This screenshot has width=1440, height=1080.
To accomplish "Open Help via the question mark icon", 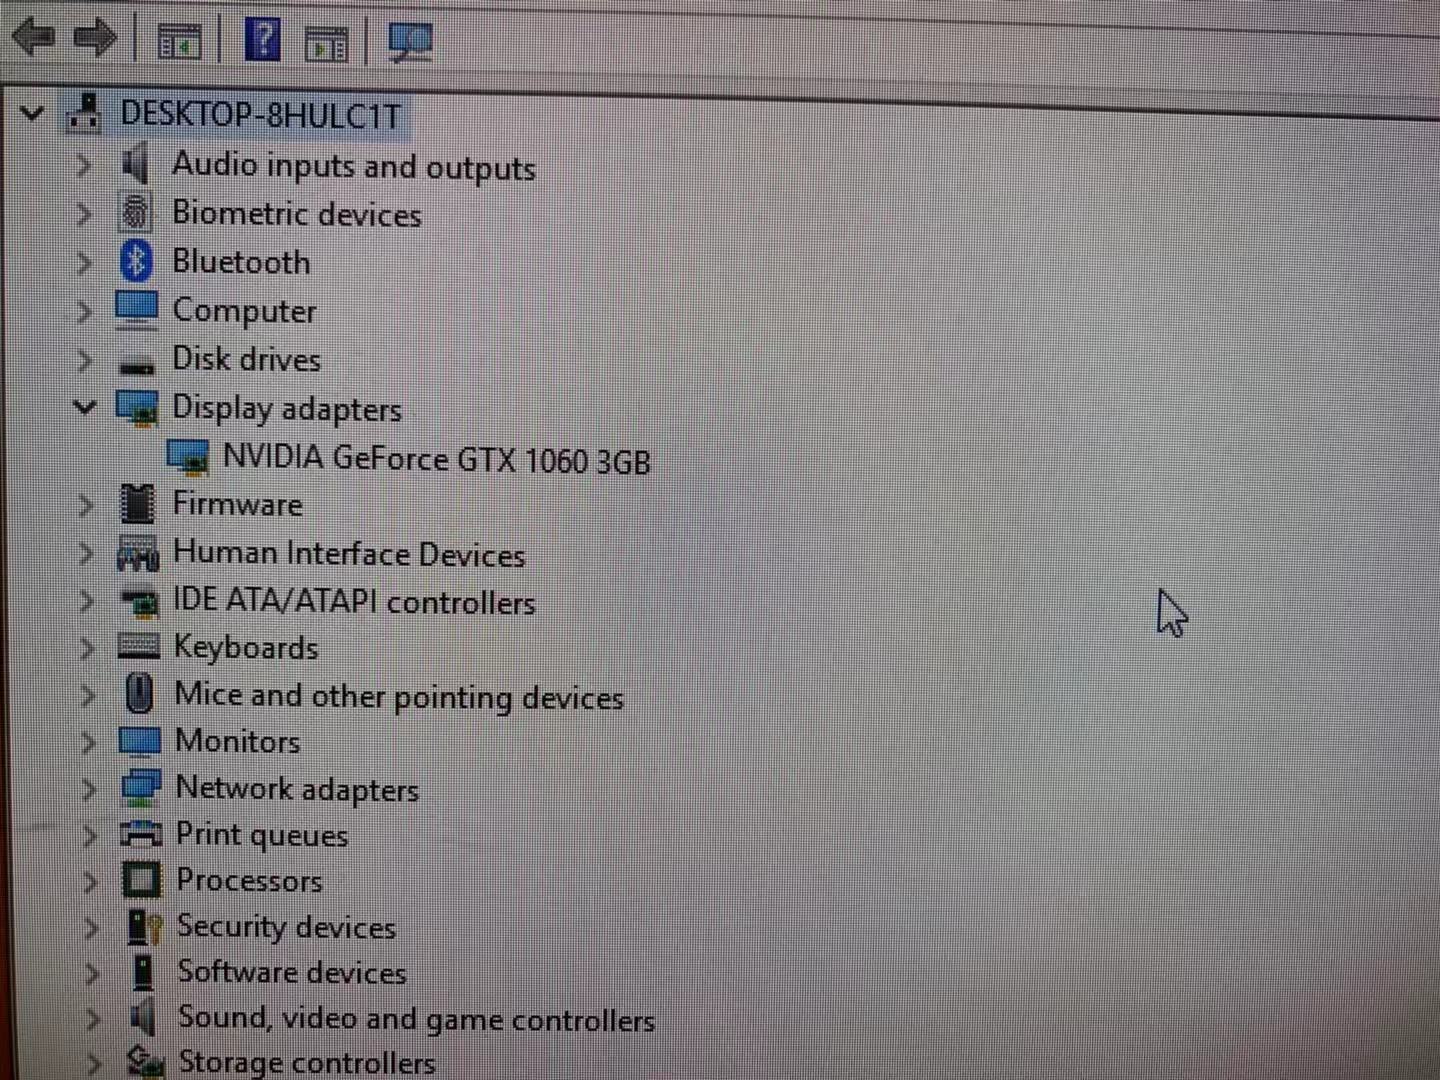I will click(262, 40).
